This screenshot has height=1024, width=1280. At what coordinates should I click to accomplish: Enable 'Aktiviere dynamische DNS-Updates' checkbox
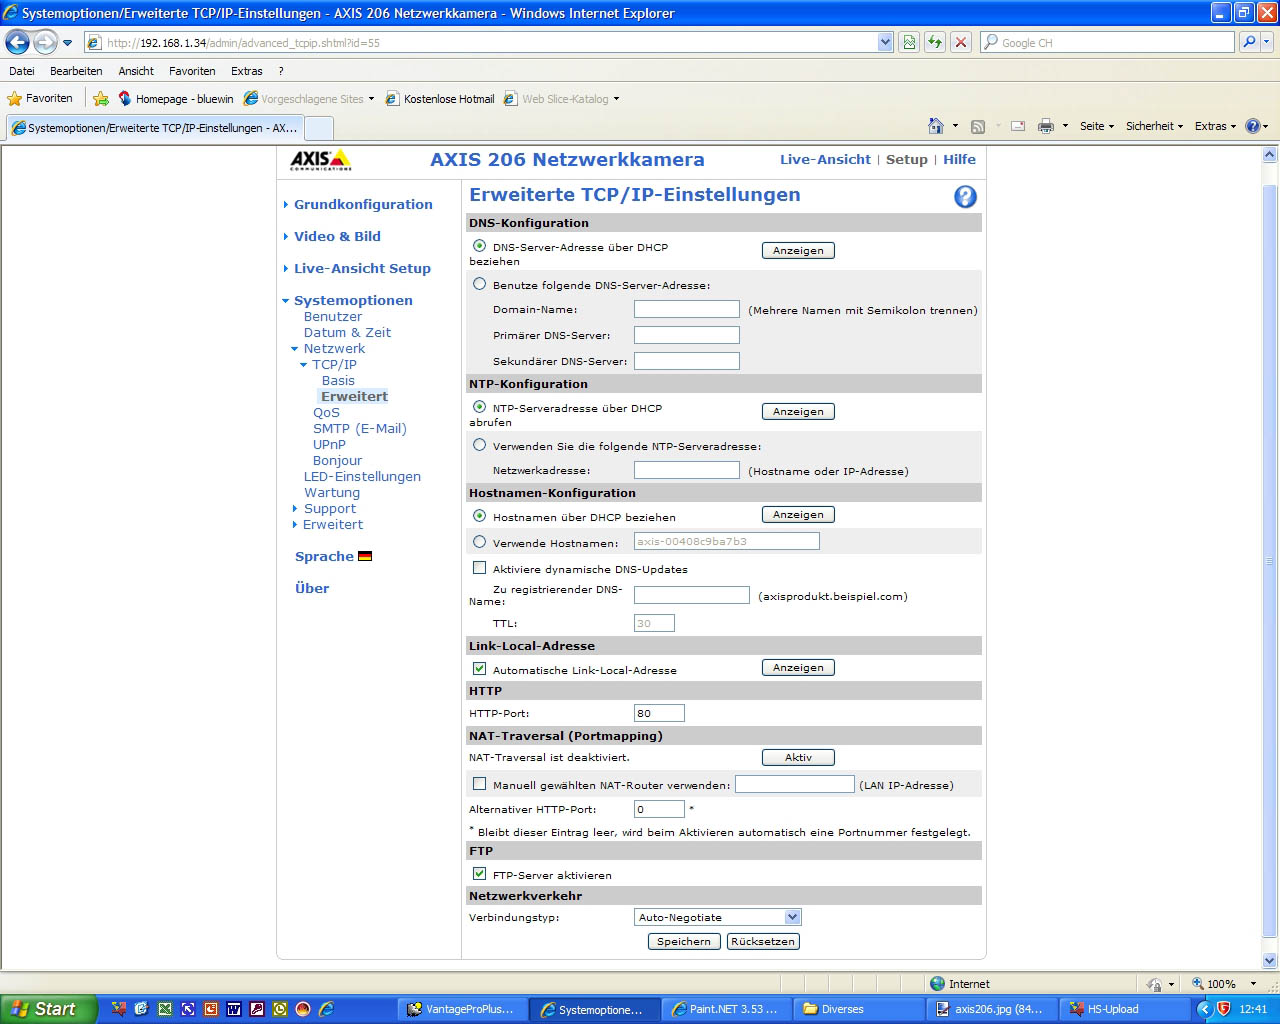(480, 568)
